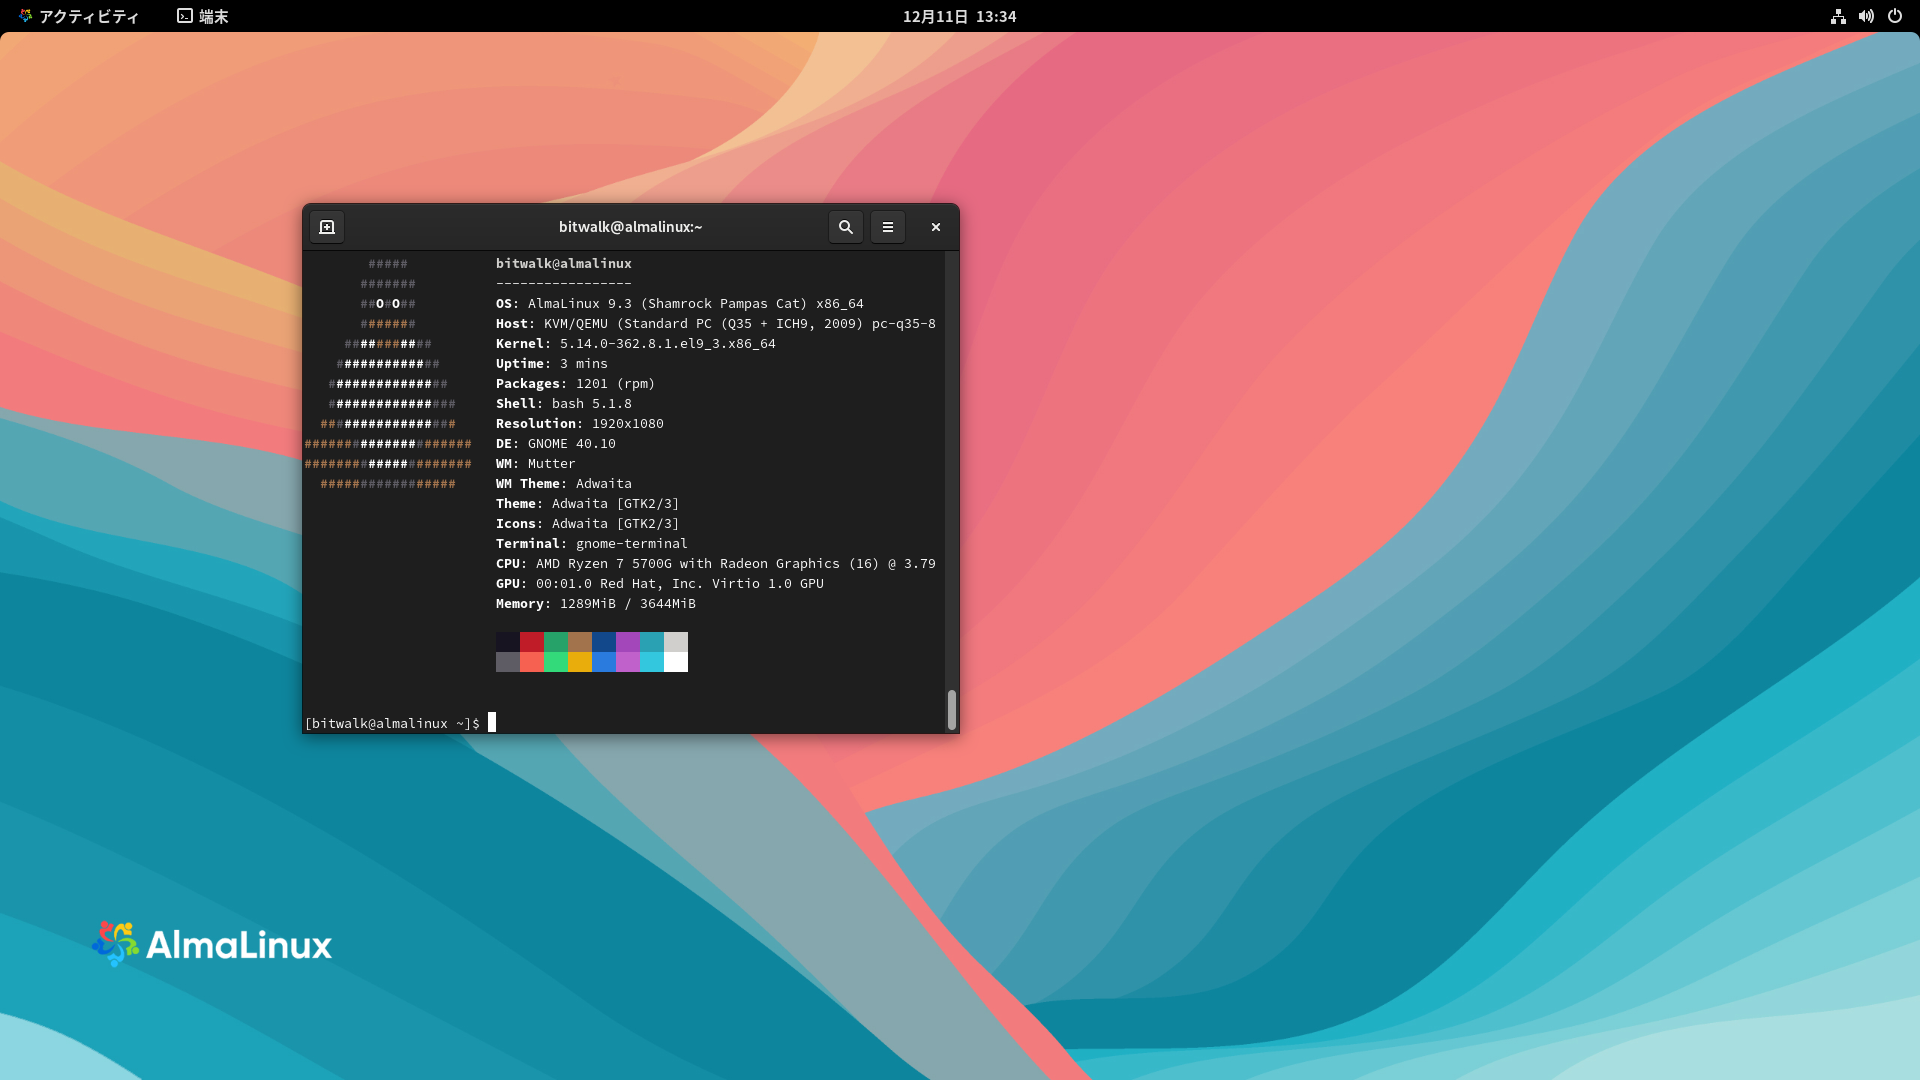
Task: Open the power system menu icon
Action: (1894, 16)
